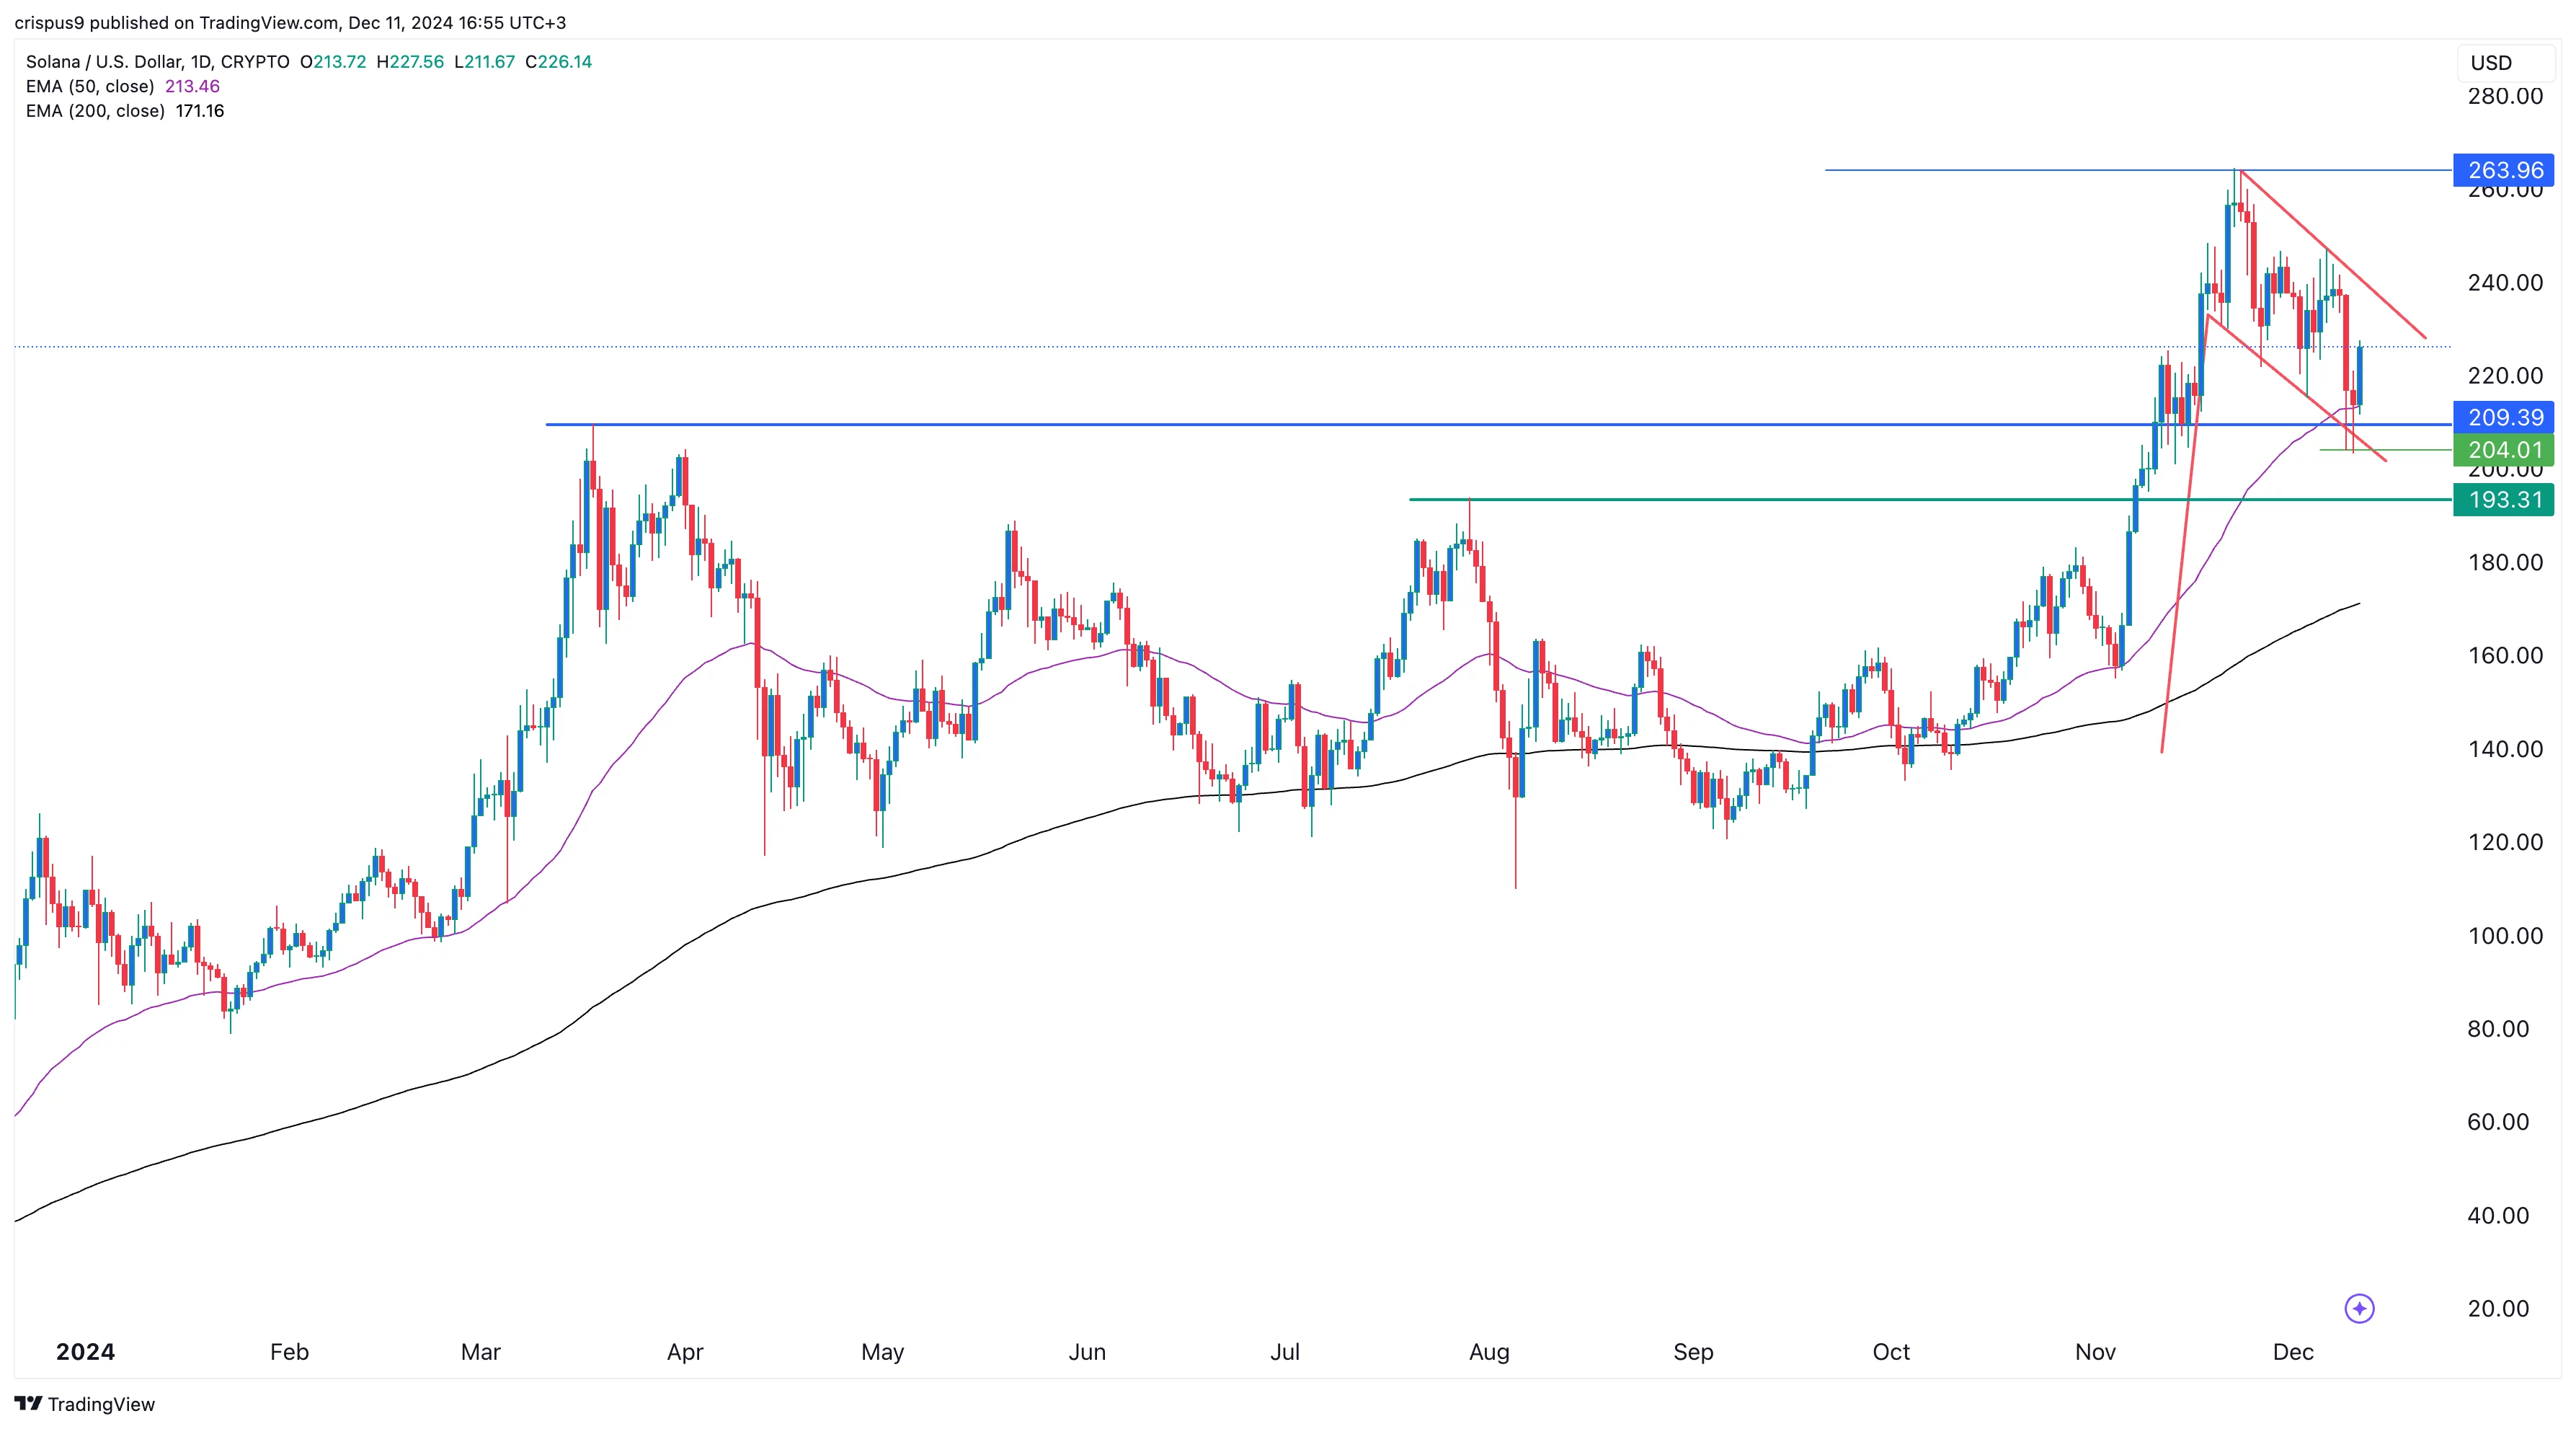The width and height of the screenshot is (2576, 1429).
Task: Click the EMA 200 value 171.16
Action: tap(200, 111)
